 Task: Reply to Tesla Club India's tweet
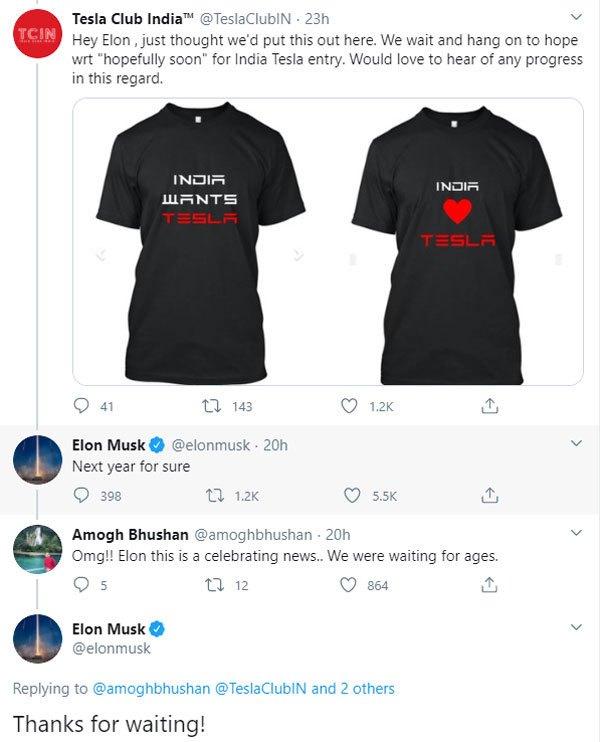(82, 406)
